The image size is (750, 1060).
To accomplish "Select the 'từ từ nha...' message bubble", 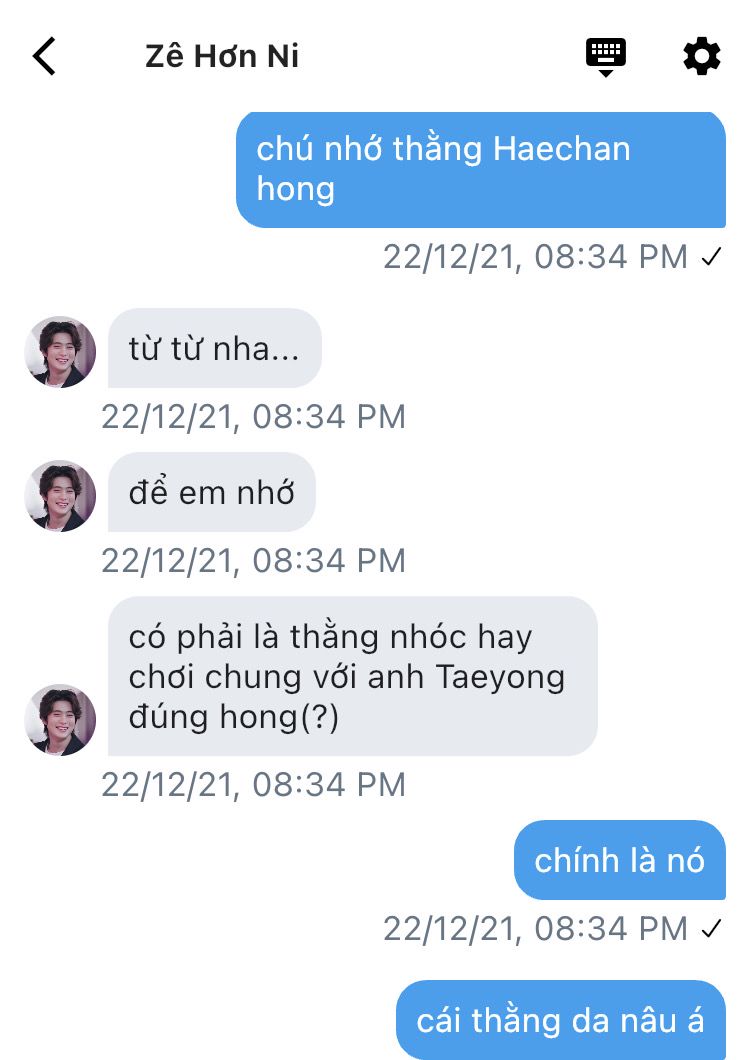I will click(x=214, y=349).
